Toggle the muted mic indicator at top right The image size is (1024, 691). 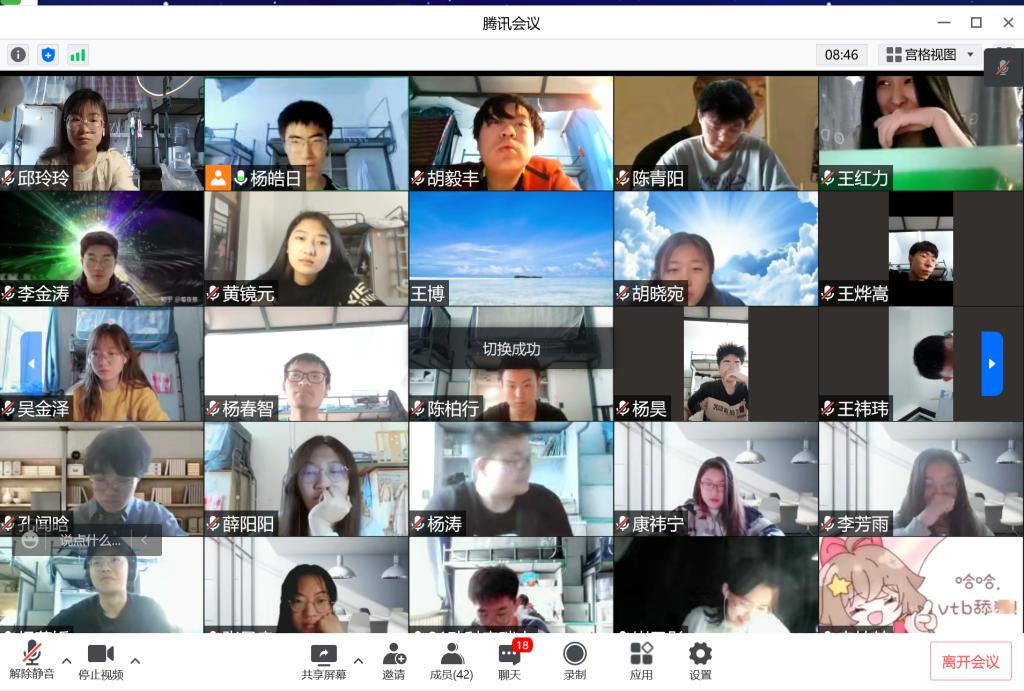1003,67
